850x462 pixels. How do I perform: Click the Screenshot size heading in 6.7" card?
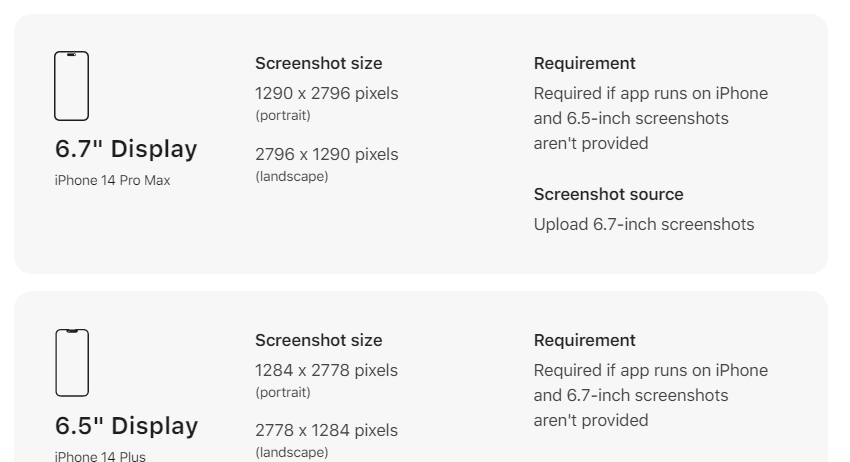[x=319, y=63]
